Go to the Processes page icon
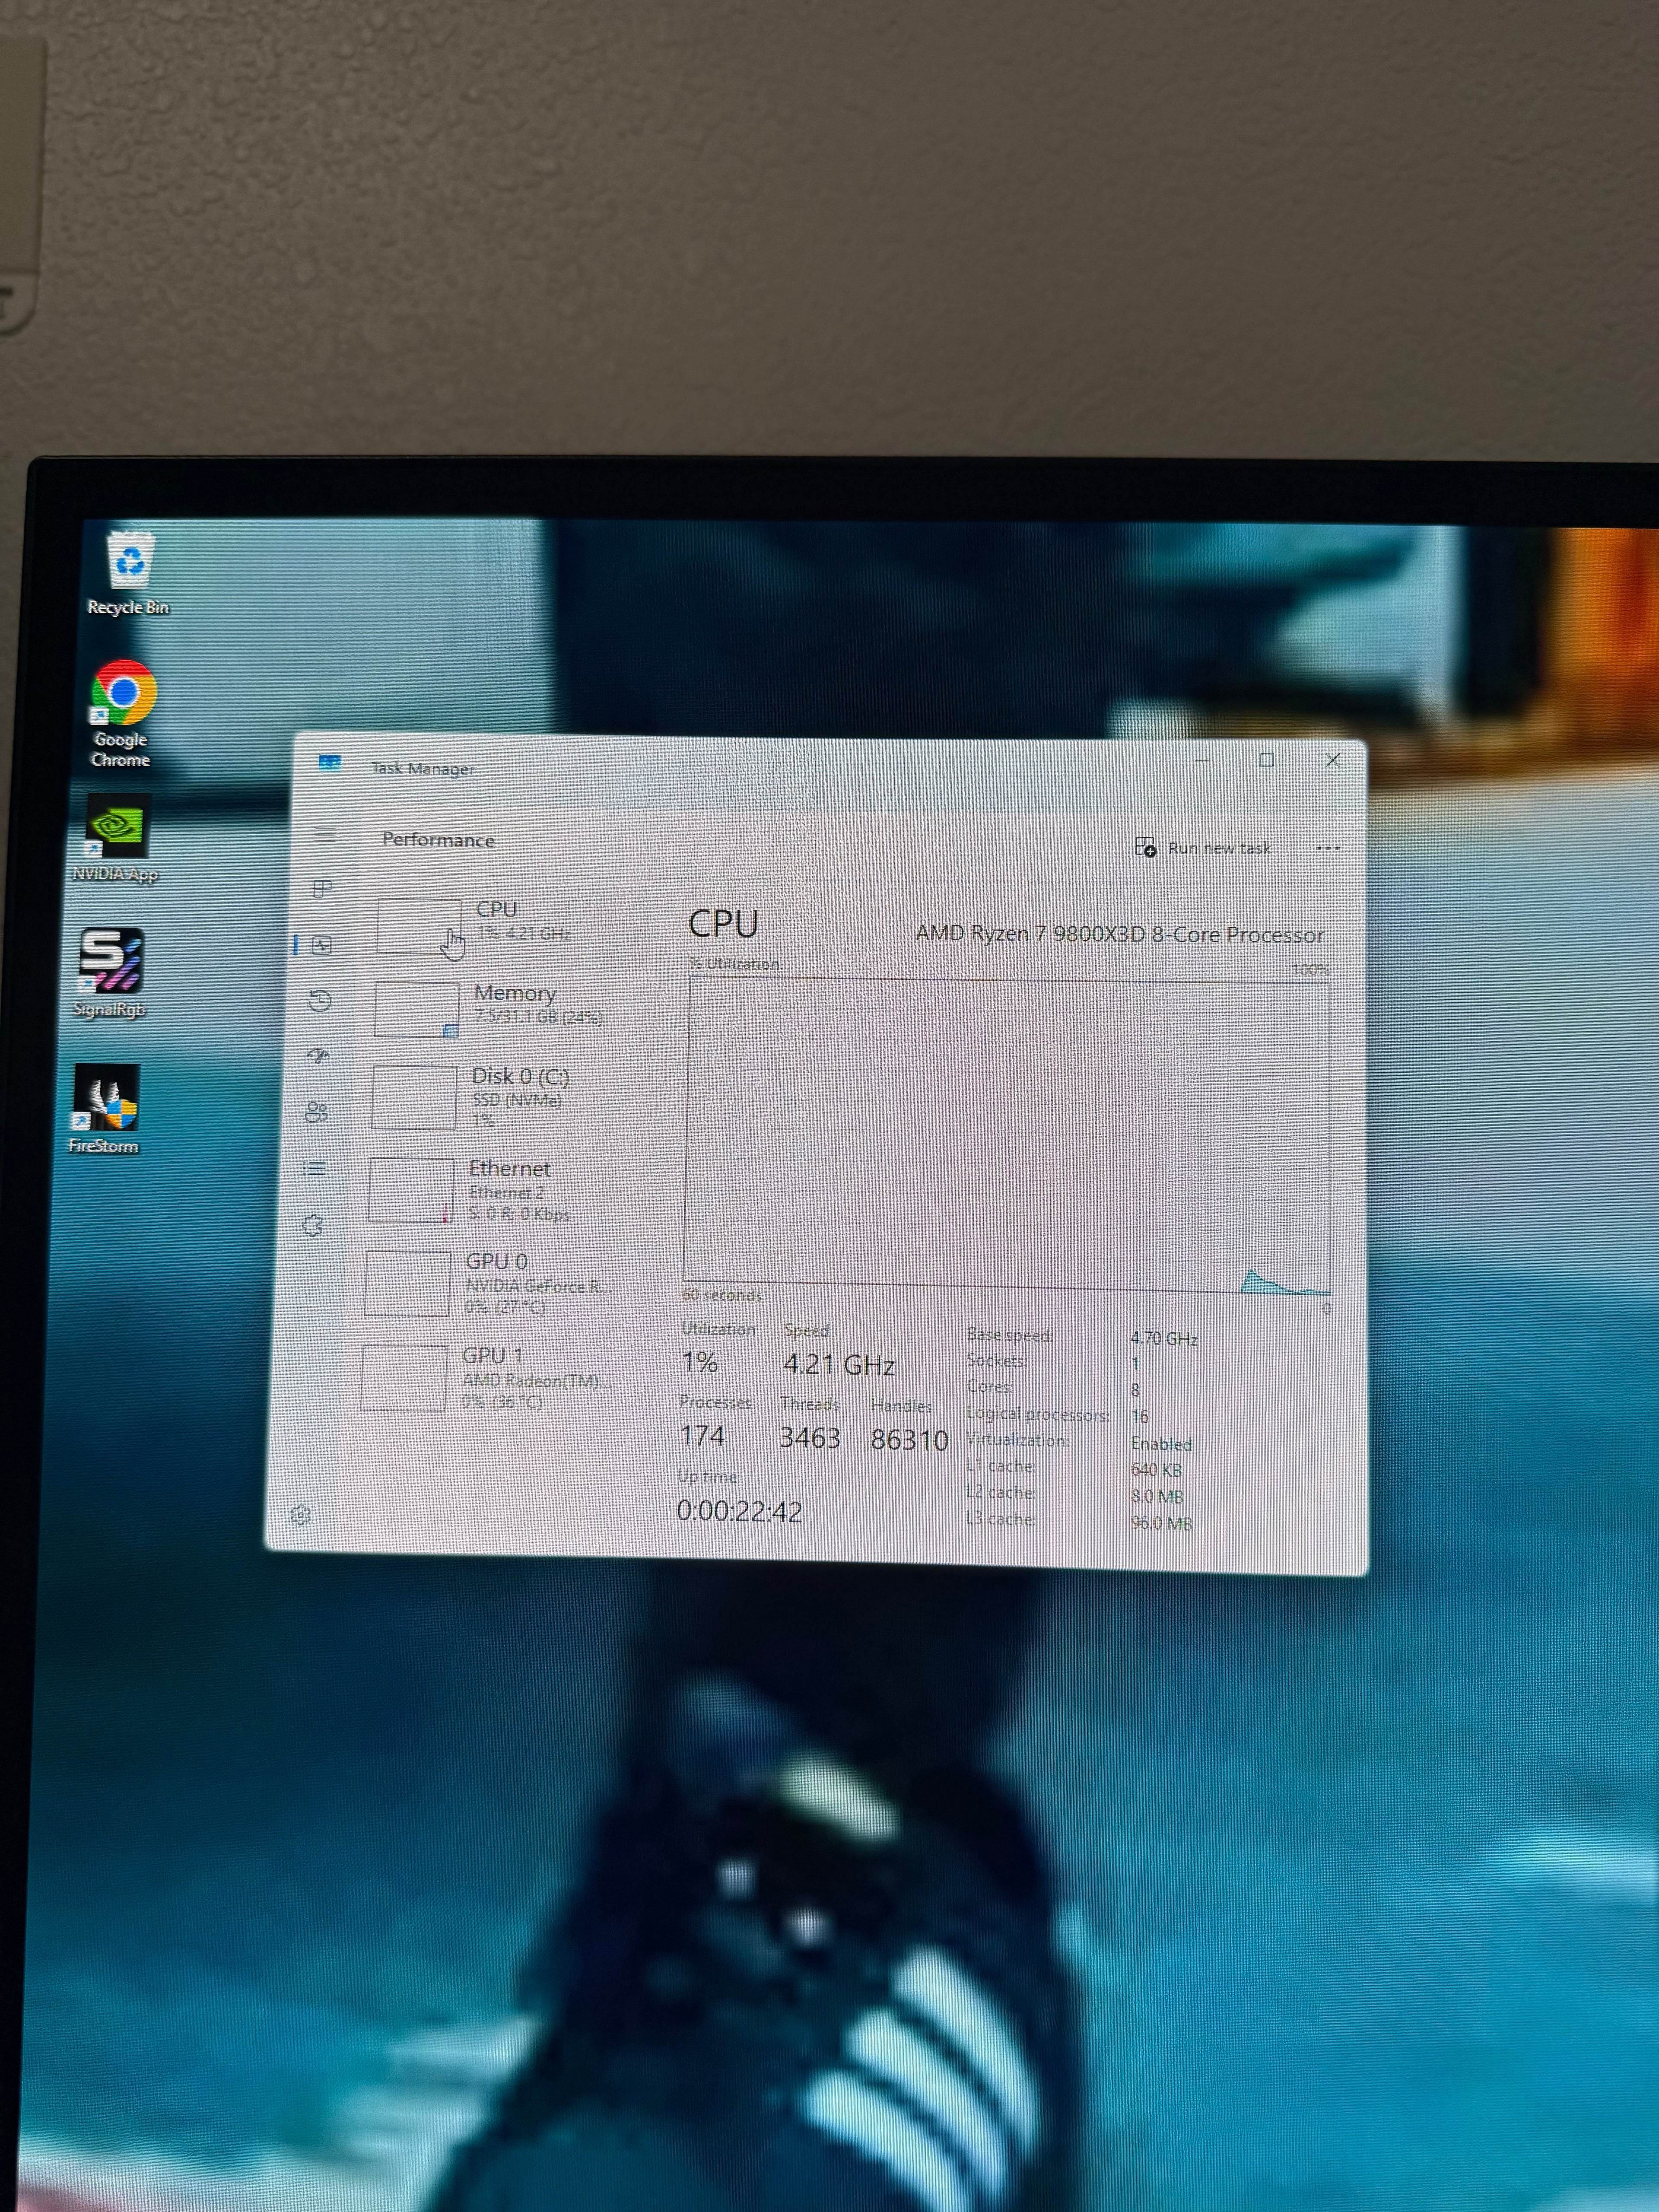 [322, 889]
